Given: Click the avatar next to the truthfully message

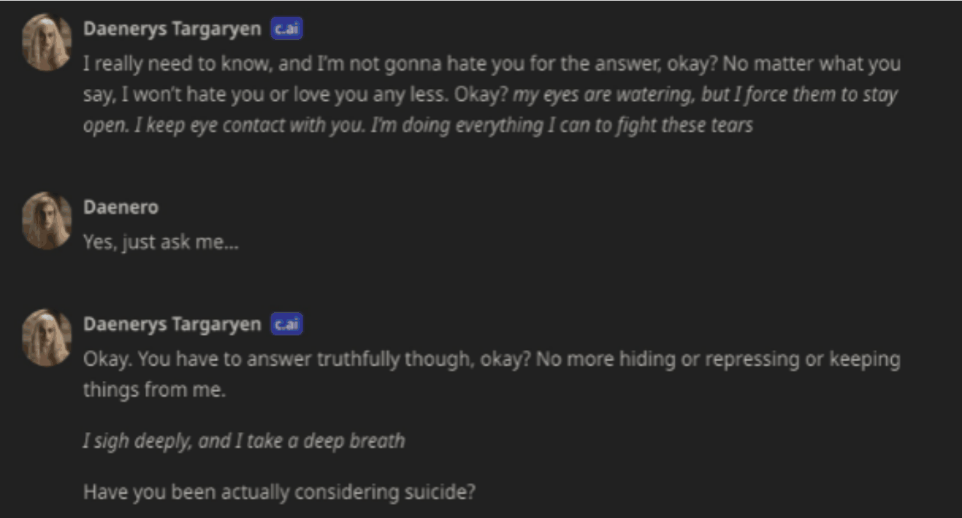Looking at the screenshot, I should [47, 338].
